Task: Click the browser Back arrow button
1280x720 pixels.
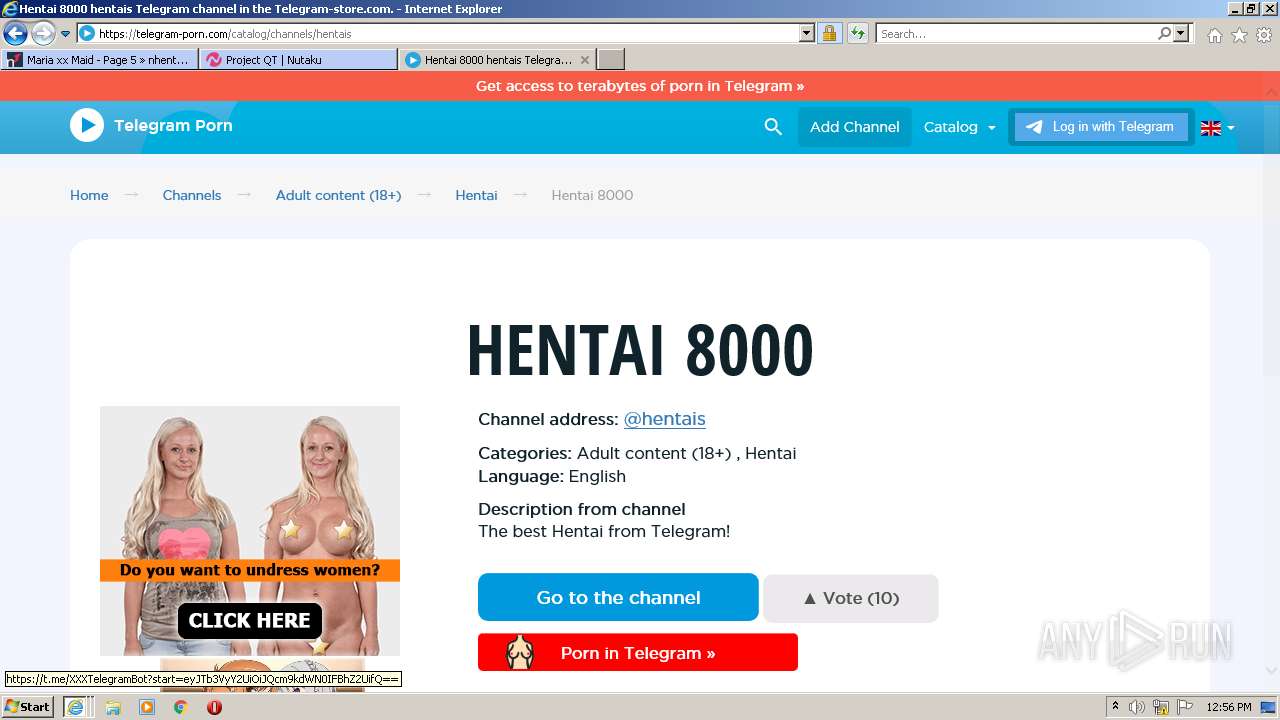Action: [x=15, y=34]
